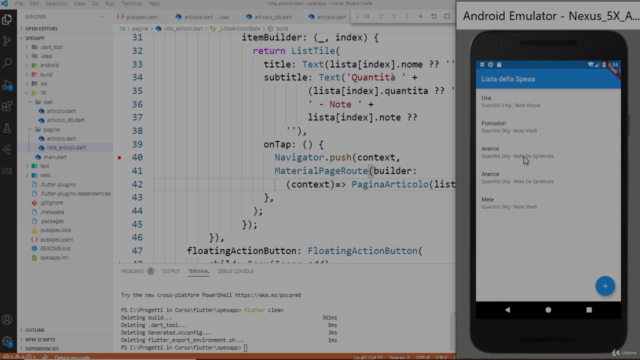Click the debug toolbar drag handle
Screen dimensions: 640x360
[x=357, y=16]
